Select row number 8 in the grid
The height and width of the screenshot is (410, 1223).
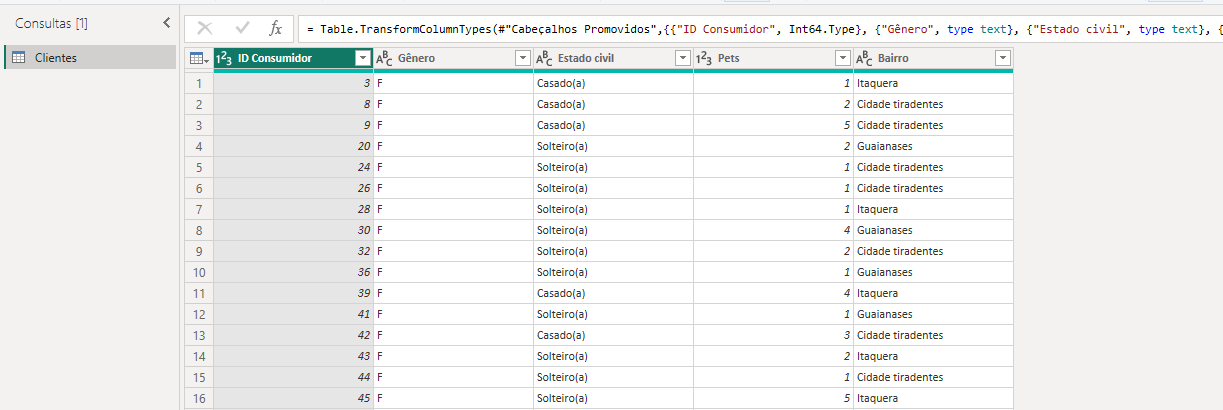coord(198,230)
